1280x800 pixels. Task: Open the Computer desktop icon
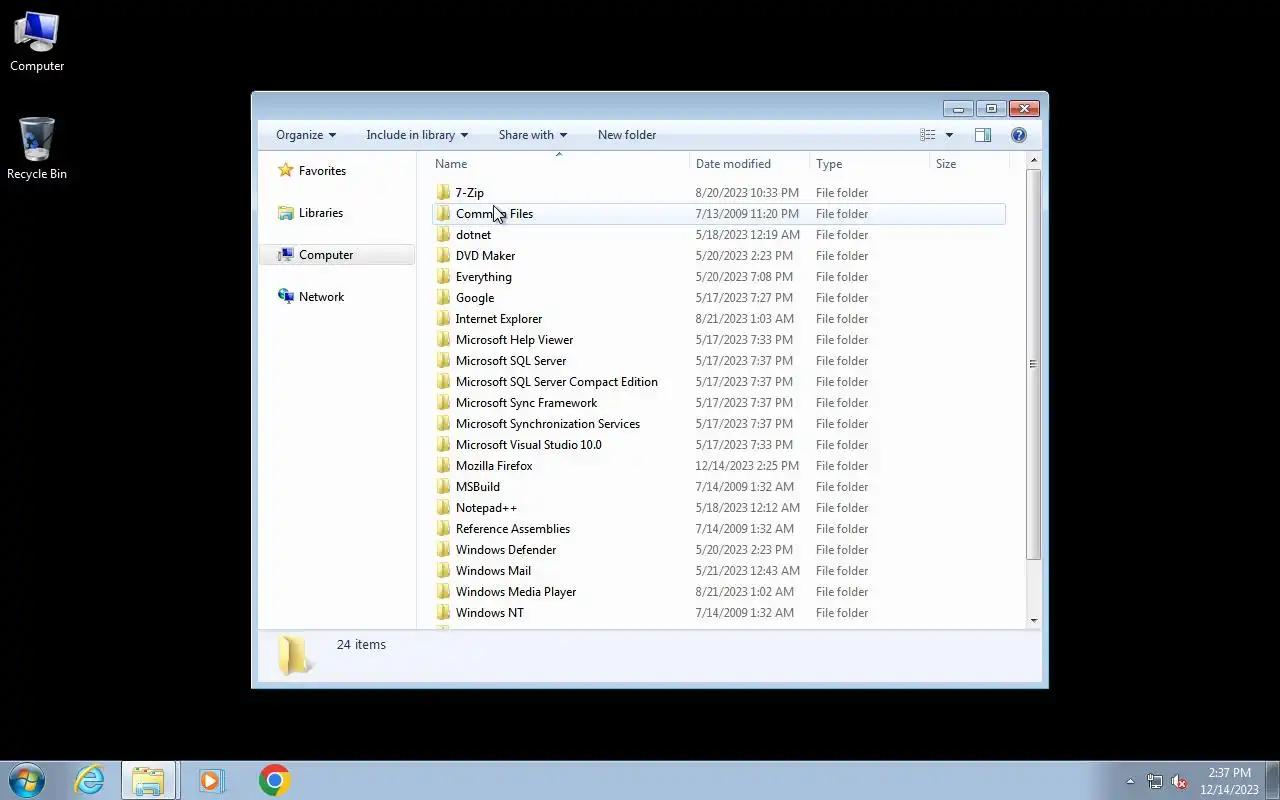coord(37,42)
